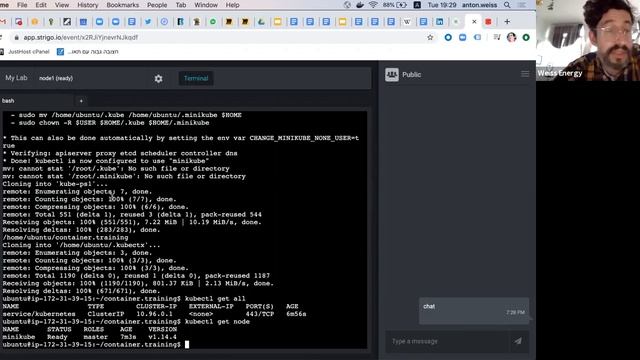Switch to the red recording browser tab
Image resolution: width=640 pixels, height=360 pixels.
[x=488, y=22]
